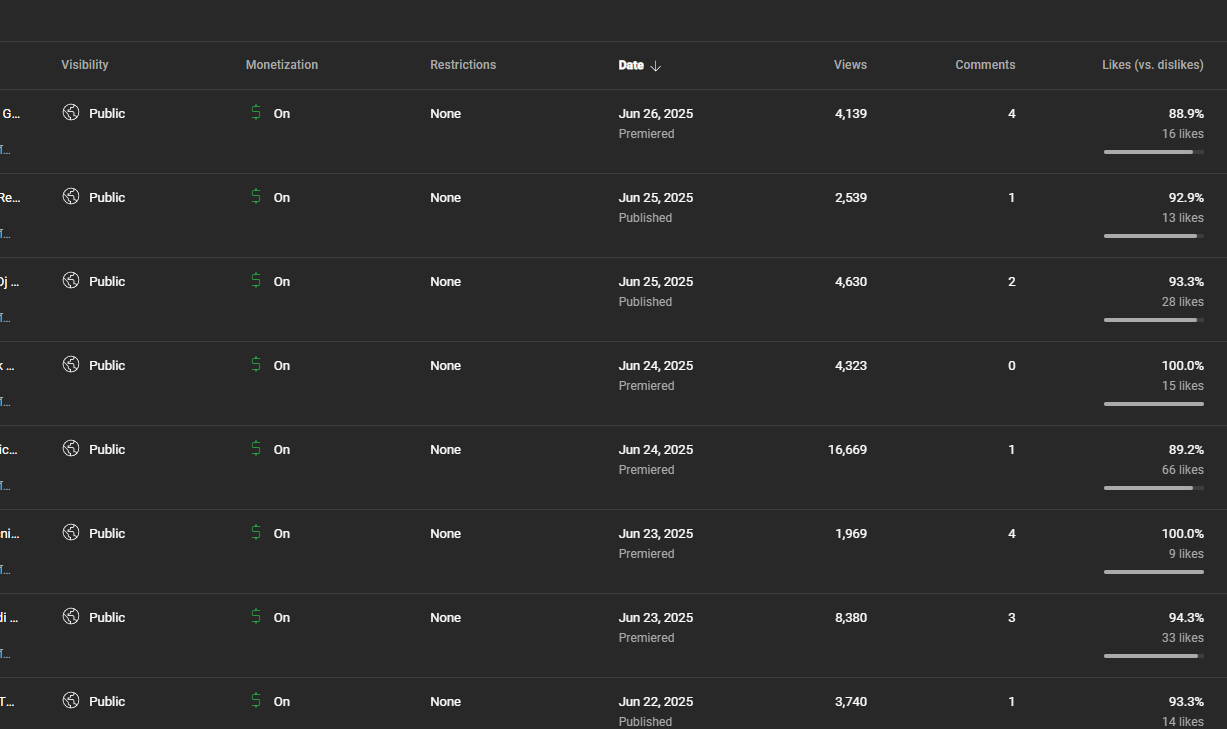Click the dollar icon in the 2,539 views row
The image size is (1227, 729).
(x=256, y=196)
